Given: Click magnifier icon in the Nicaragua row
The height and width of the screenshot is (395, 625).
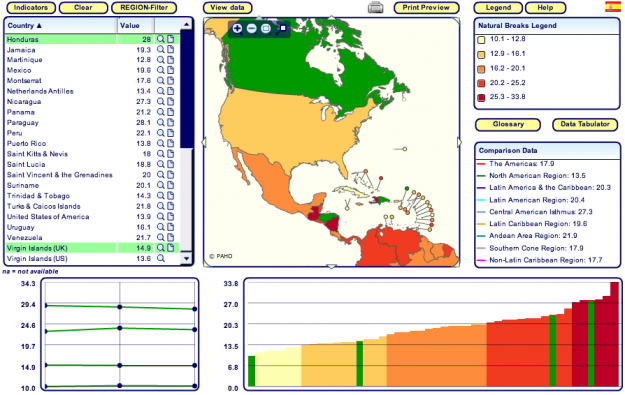Looking at the screenshot, I should [x=161, y=102].
